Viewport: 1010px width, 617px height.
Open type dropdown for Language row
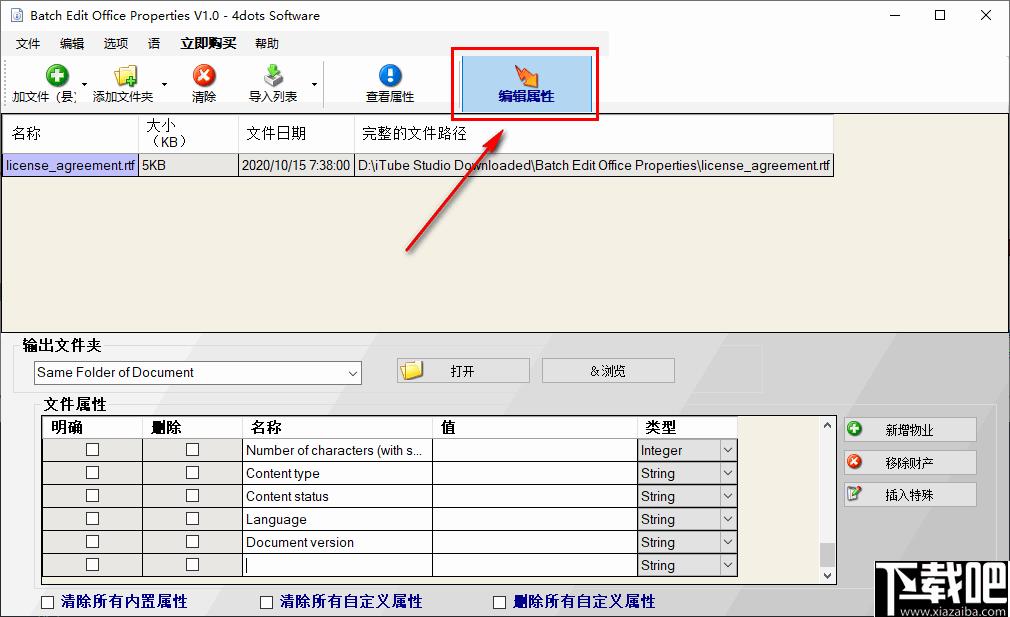click(727, 519)
